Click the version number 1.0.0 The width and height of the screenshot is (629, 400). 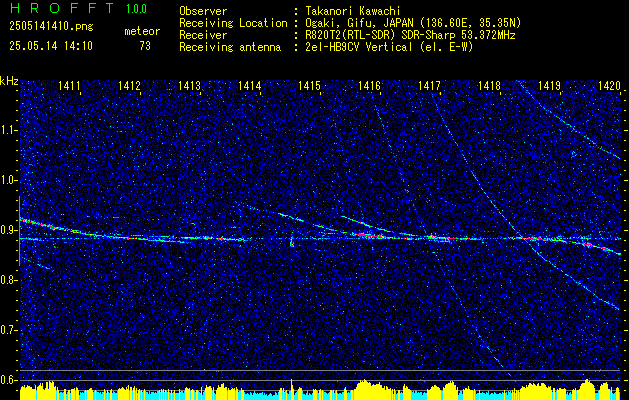[136, 8]
